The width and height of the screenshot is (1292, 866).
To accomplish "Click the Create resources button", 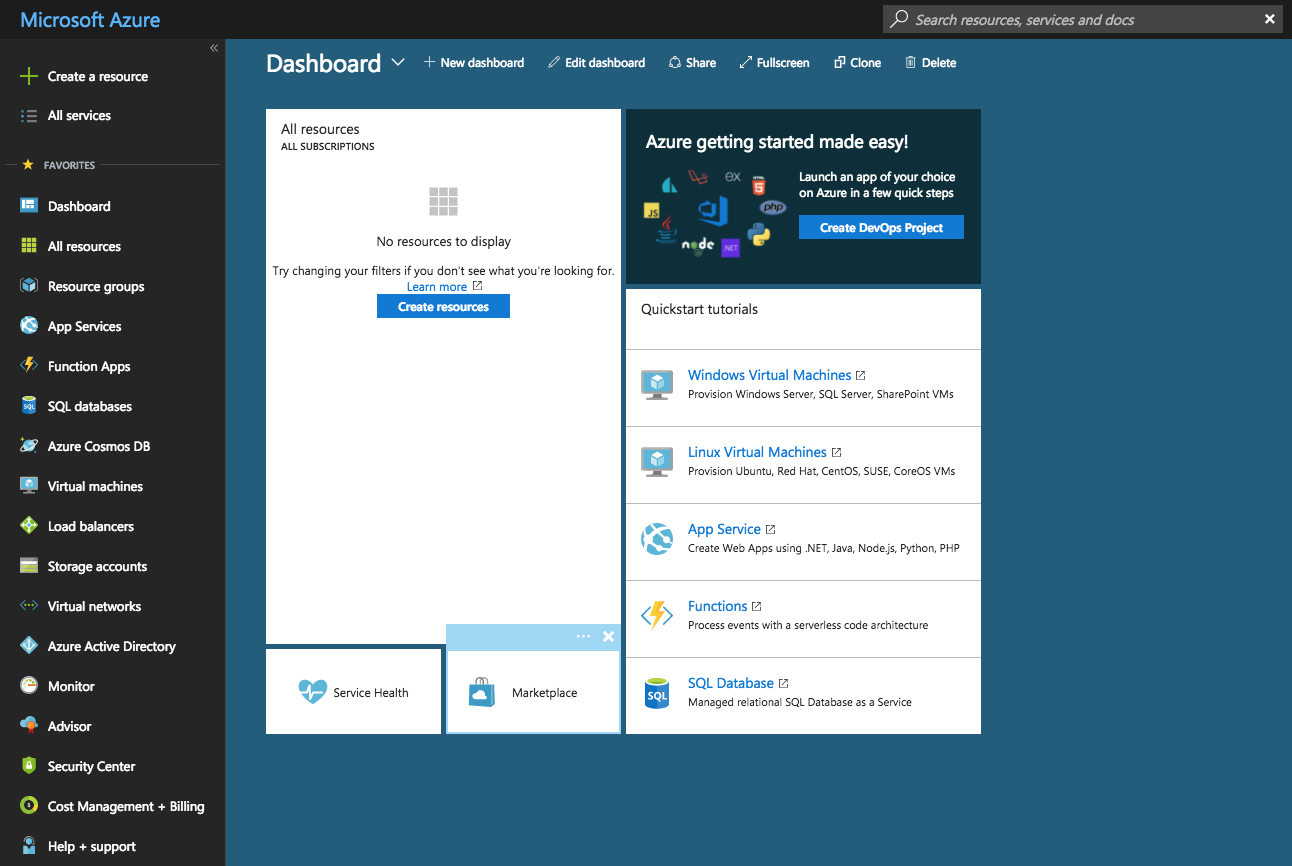I will coord(443,306).
